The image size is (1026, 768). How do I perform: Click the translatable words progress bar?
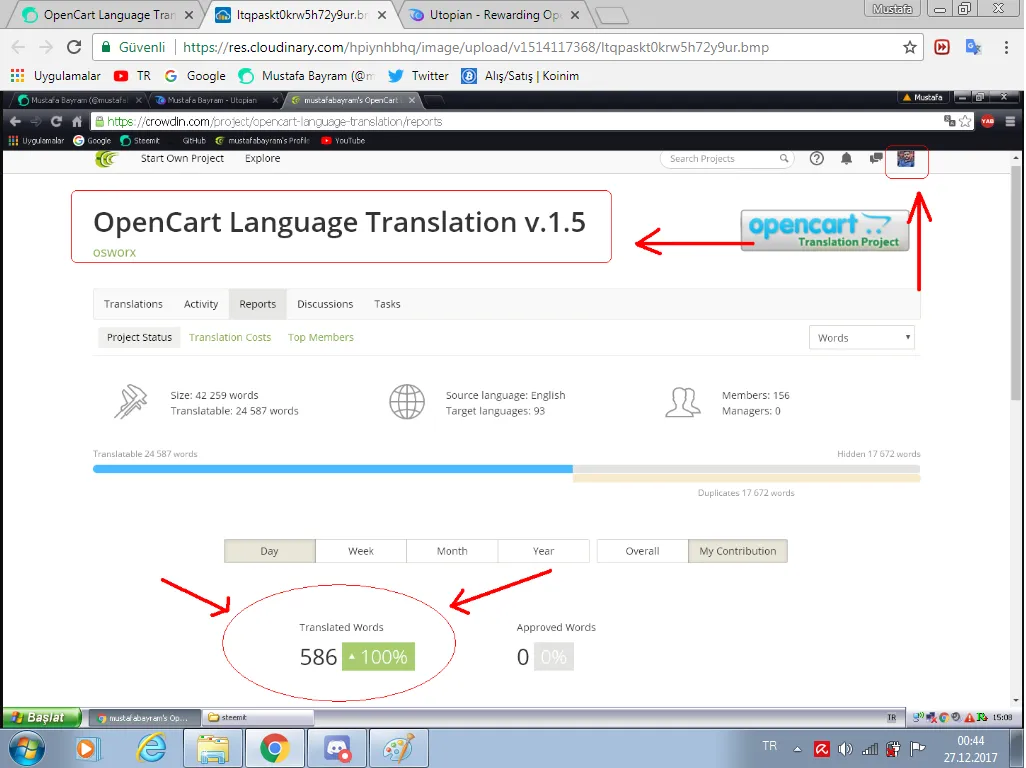[332, 469]
